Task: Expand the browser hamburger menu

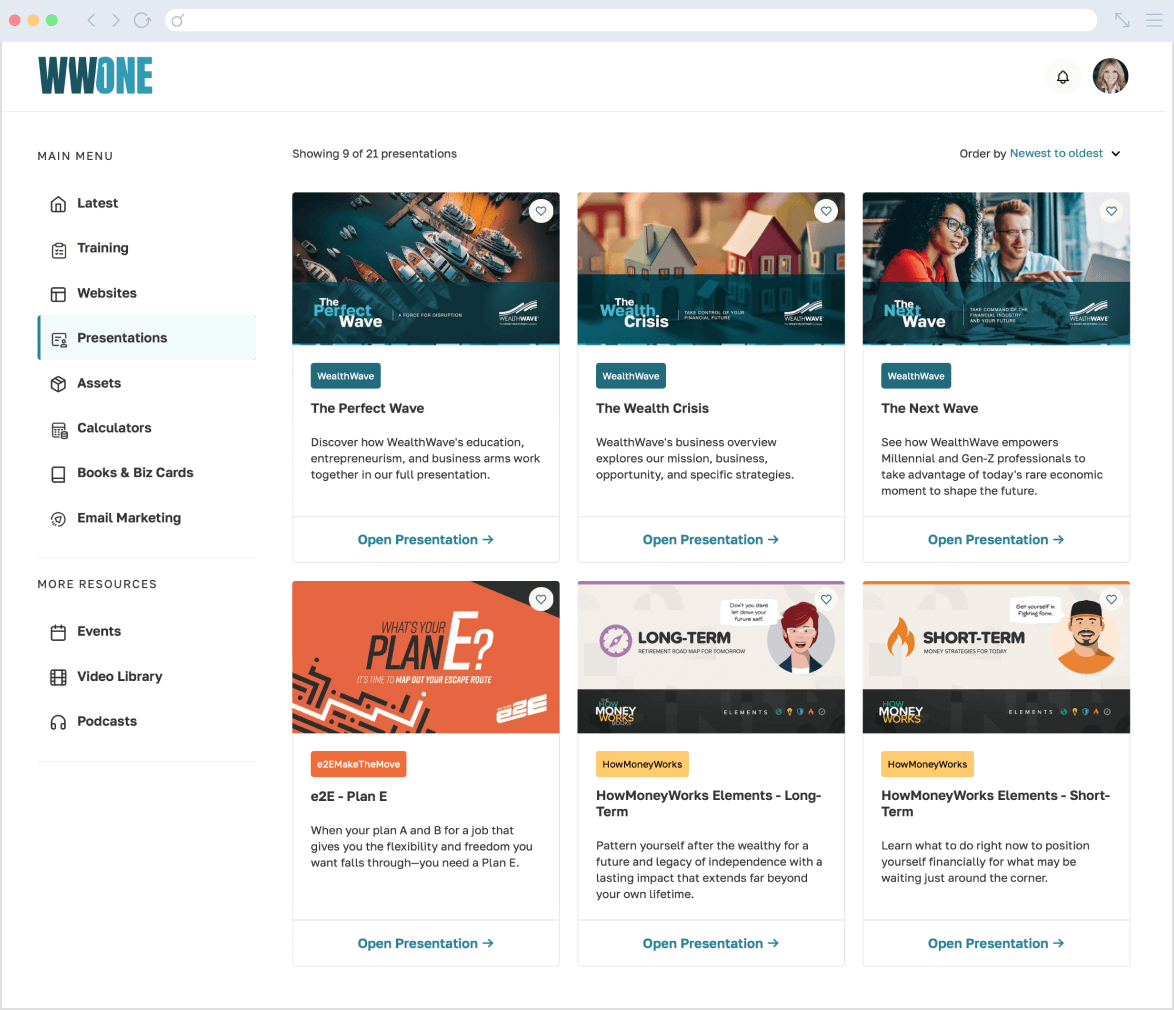Action: [1154, 19]
